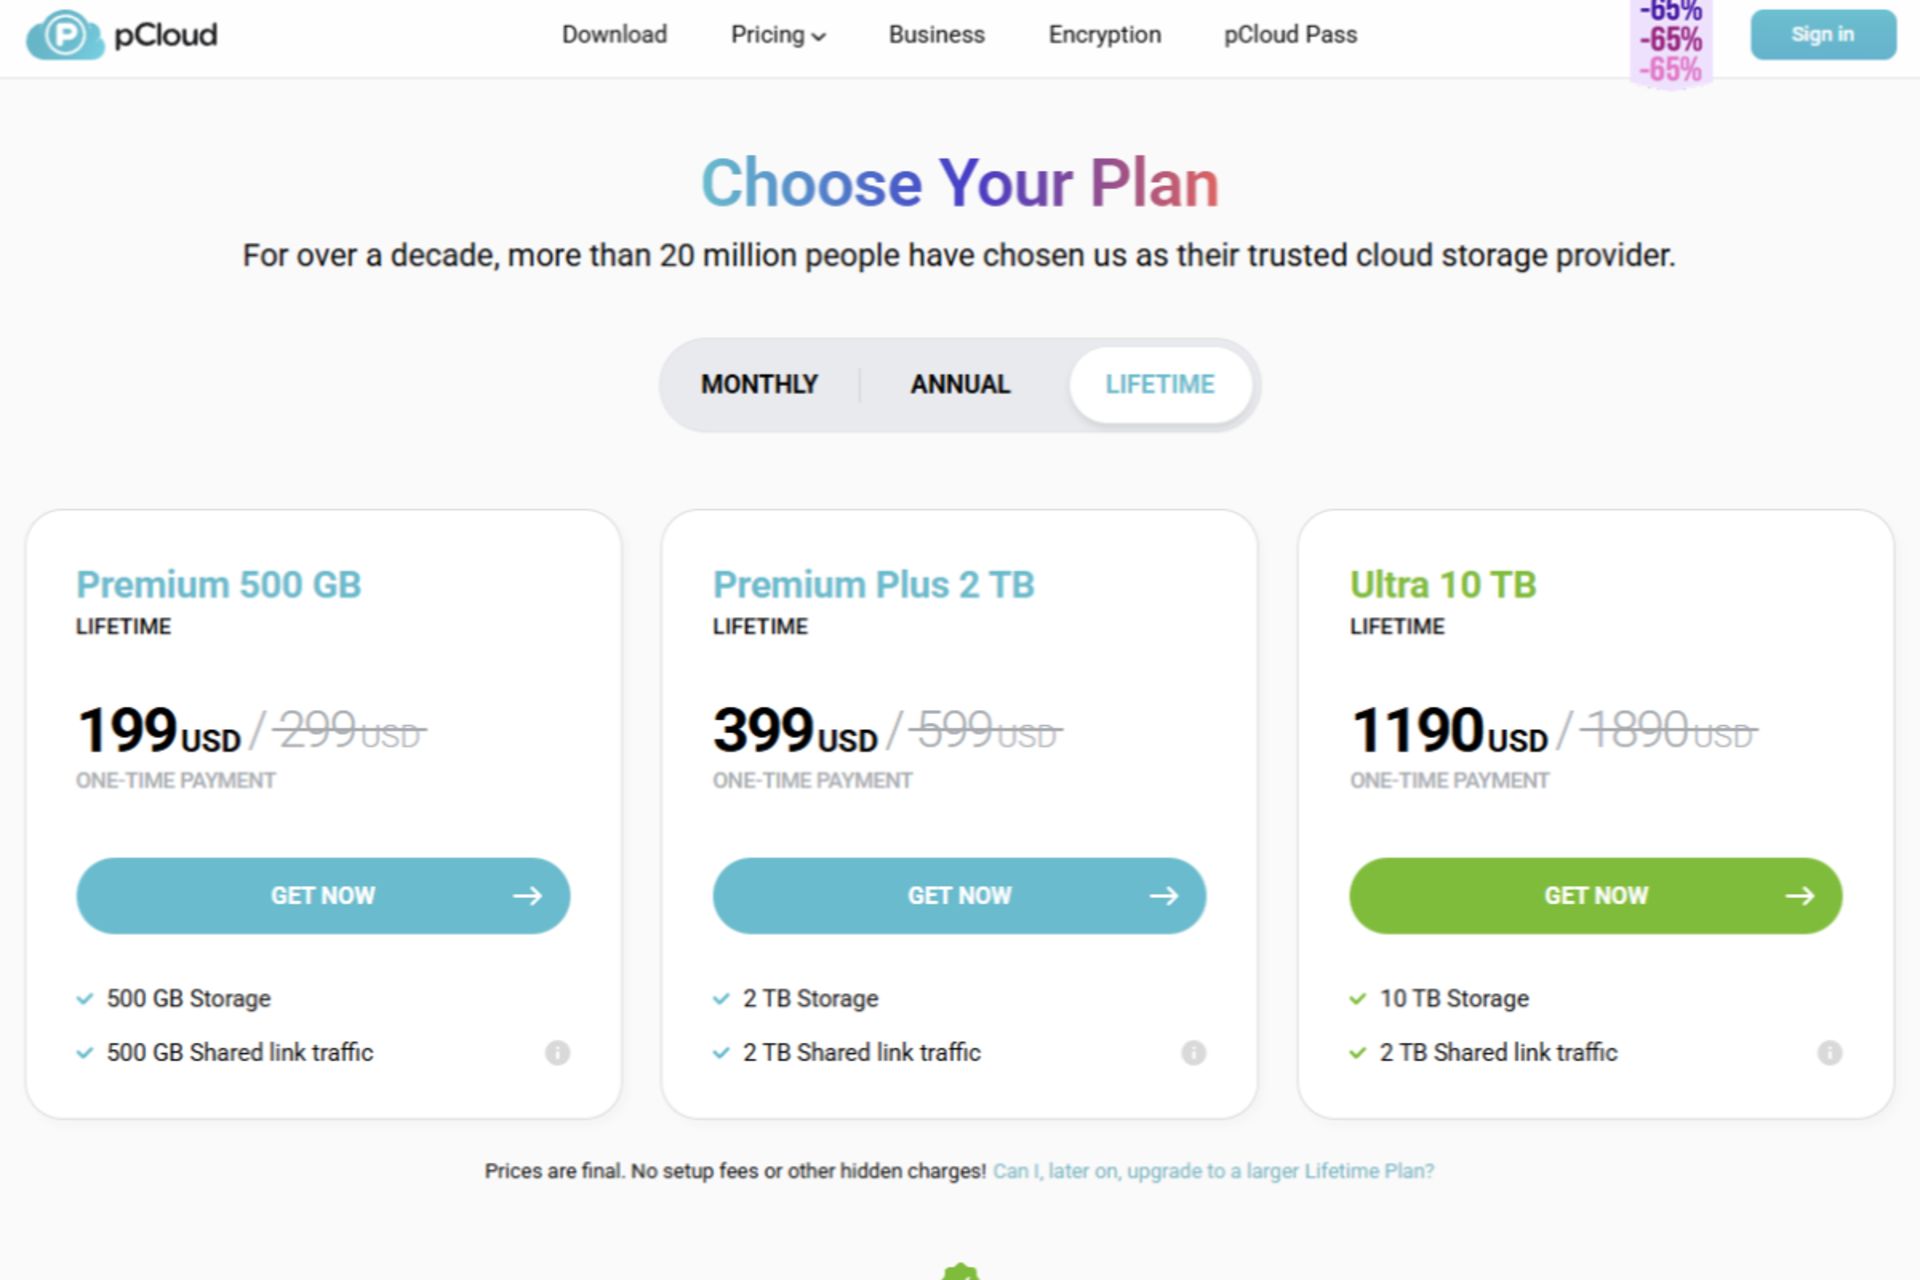This screenshot has width=1920, height=1280.
Task: Click the pCloud logo icon
Action: coord(65,35)
